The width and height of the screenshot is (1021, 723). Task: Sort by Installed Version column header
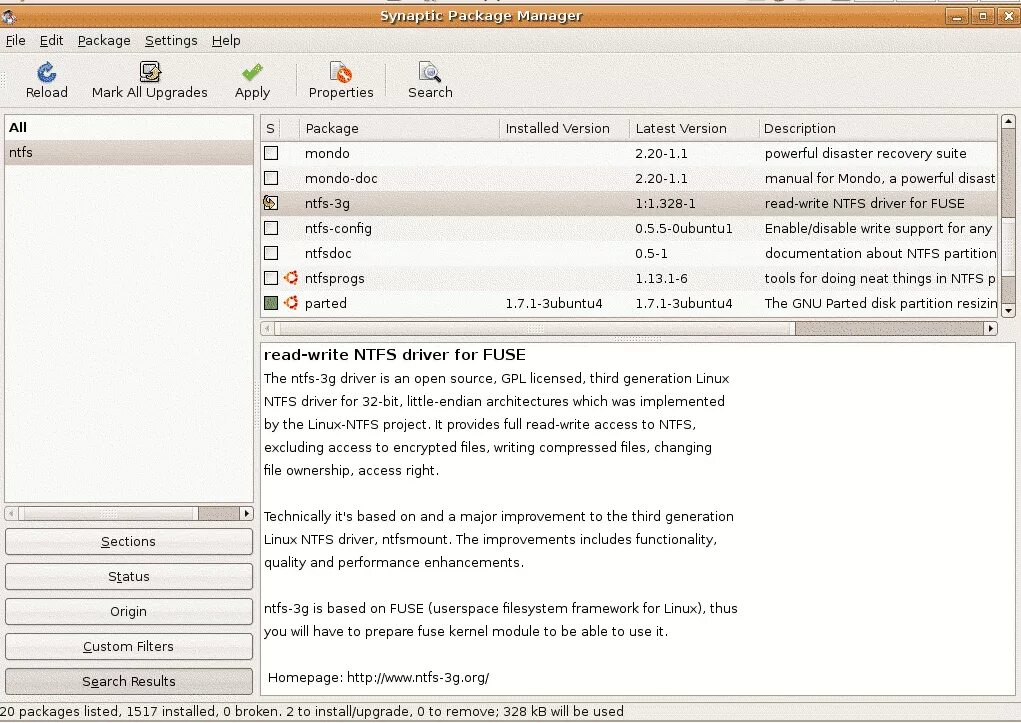(x=564, y=128)
